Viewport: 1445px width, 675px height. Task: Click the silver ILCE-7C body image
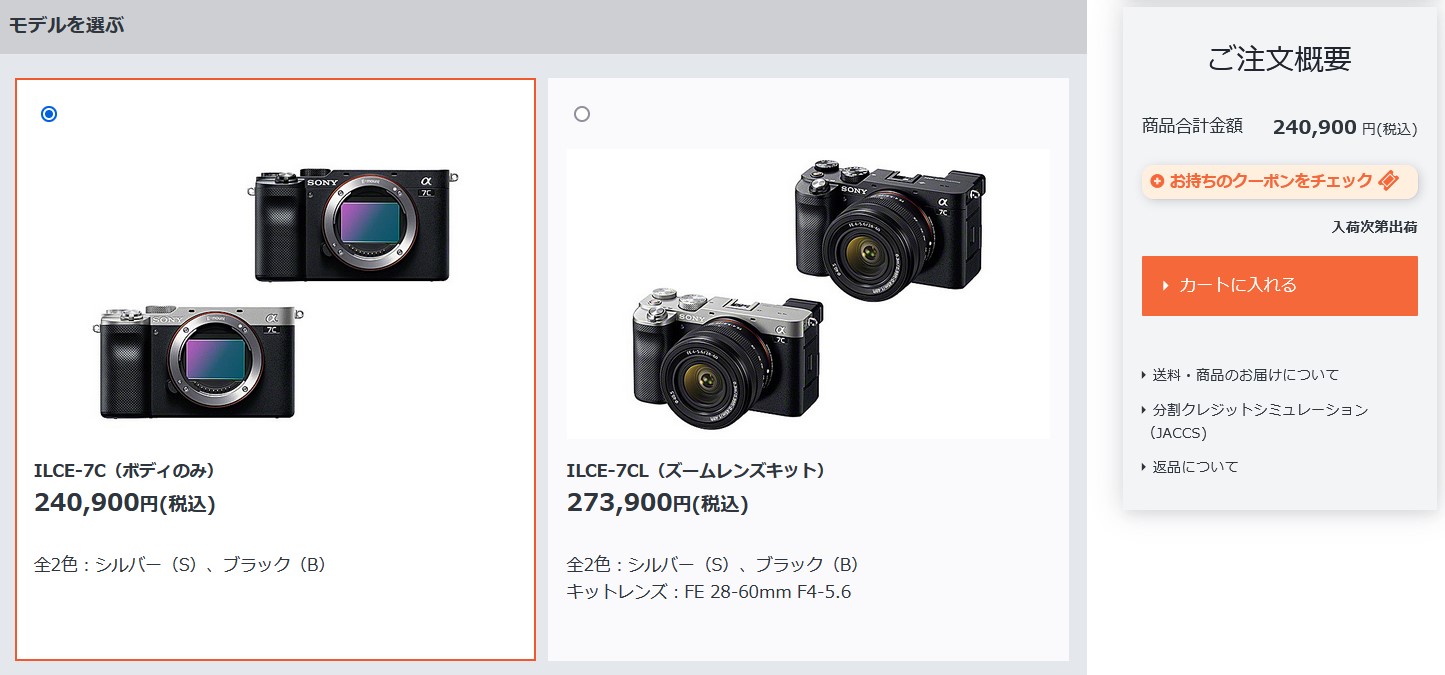pos(199,361)
